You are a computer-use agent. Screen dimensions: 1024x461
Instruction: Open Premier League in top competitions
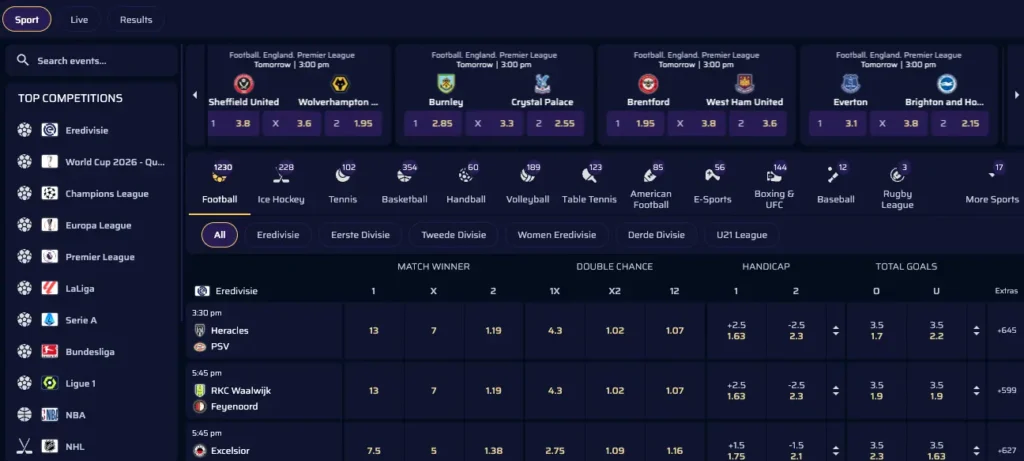coord(91,257)
